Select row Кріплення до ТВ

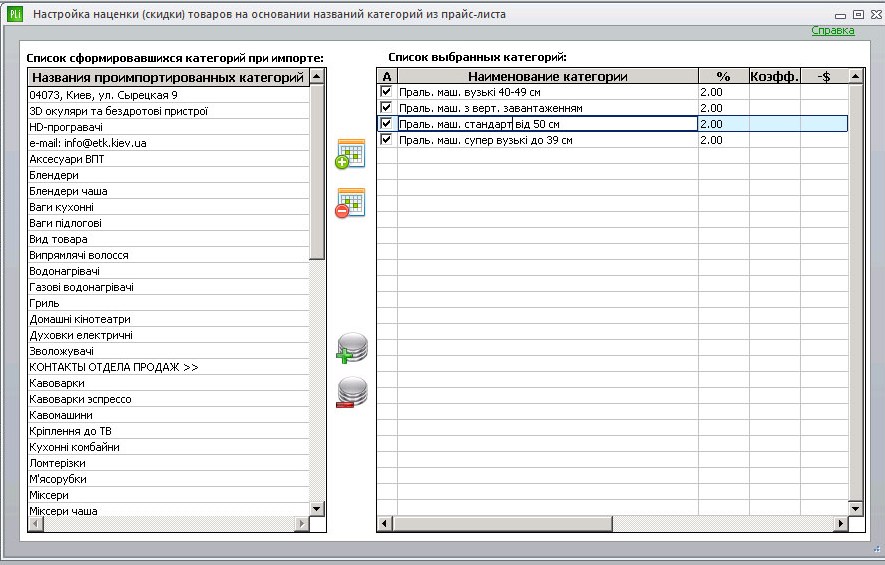click(x=168, y=431)
